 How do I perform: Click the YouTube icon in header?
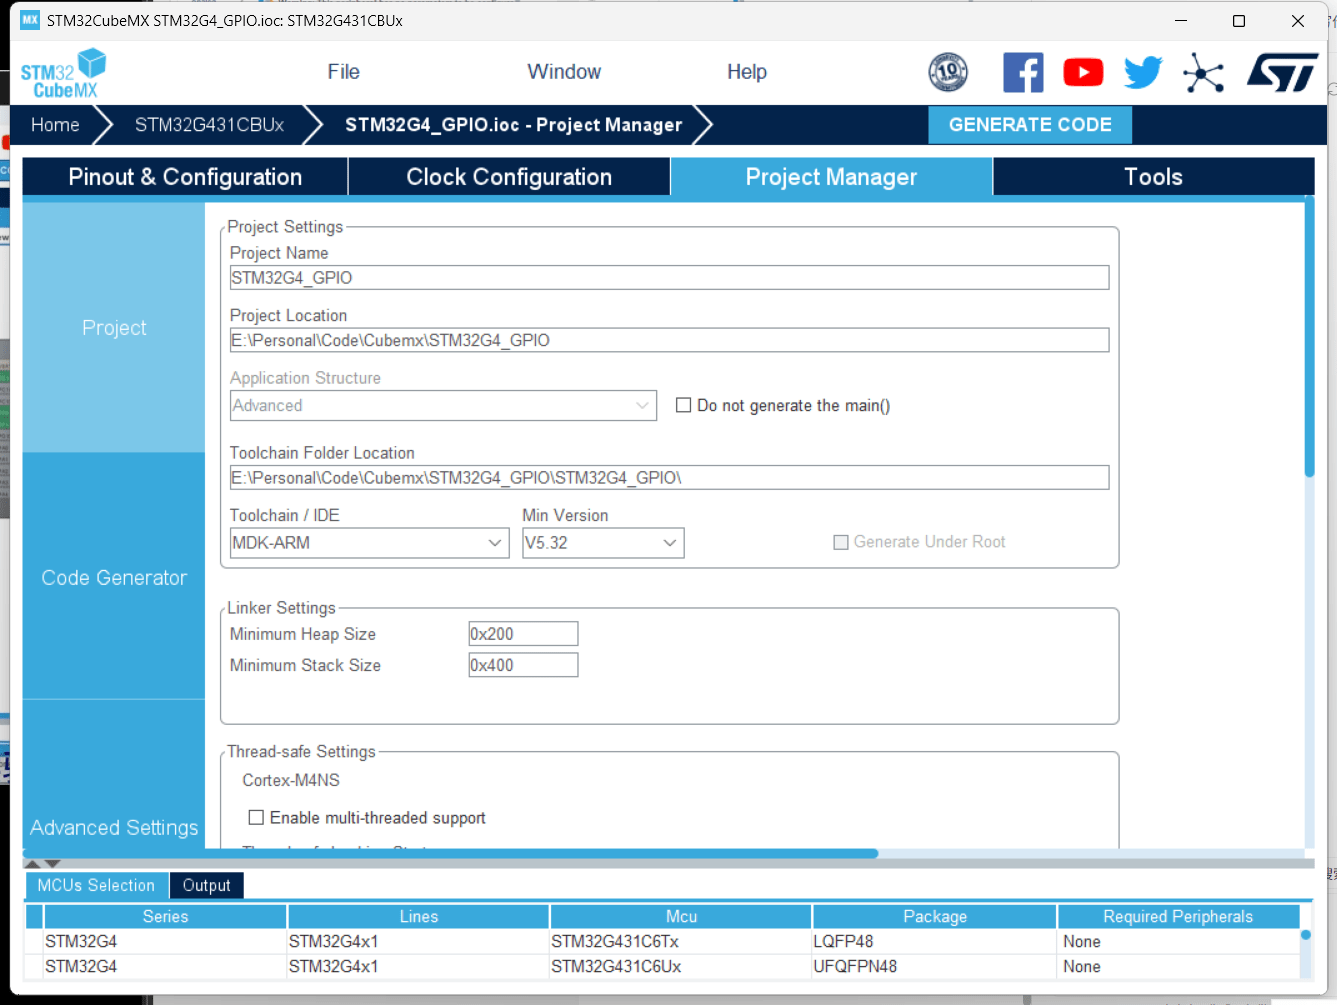pos(1083,73)
